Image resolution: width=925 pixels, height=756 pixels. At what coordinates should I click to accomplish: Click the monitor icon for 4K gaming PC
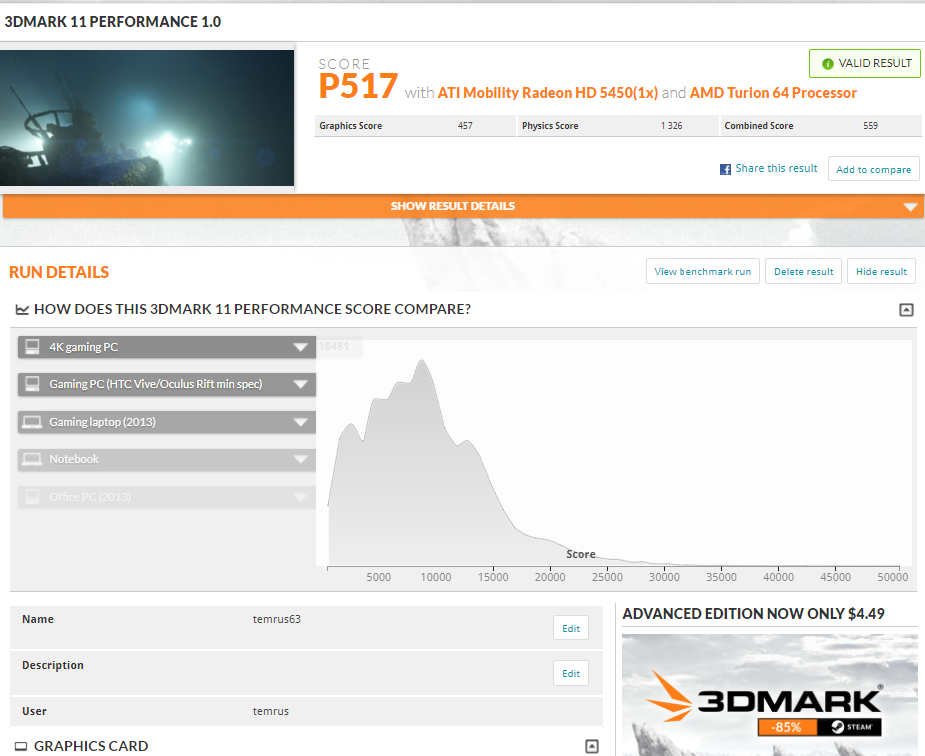(32, 347)
